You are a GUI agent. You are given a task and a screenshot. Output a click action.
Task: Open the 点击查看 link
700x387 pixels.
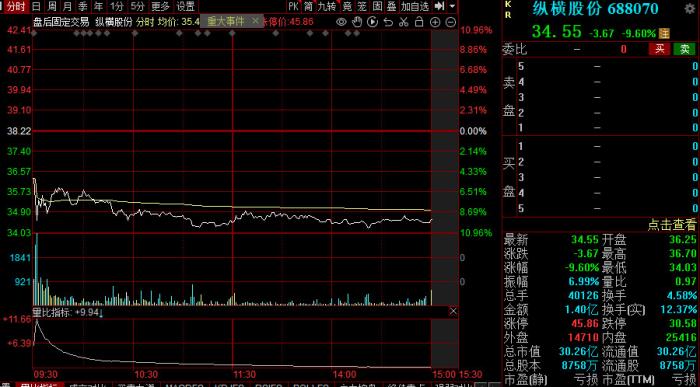click(672, 225)
